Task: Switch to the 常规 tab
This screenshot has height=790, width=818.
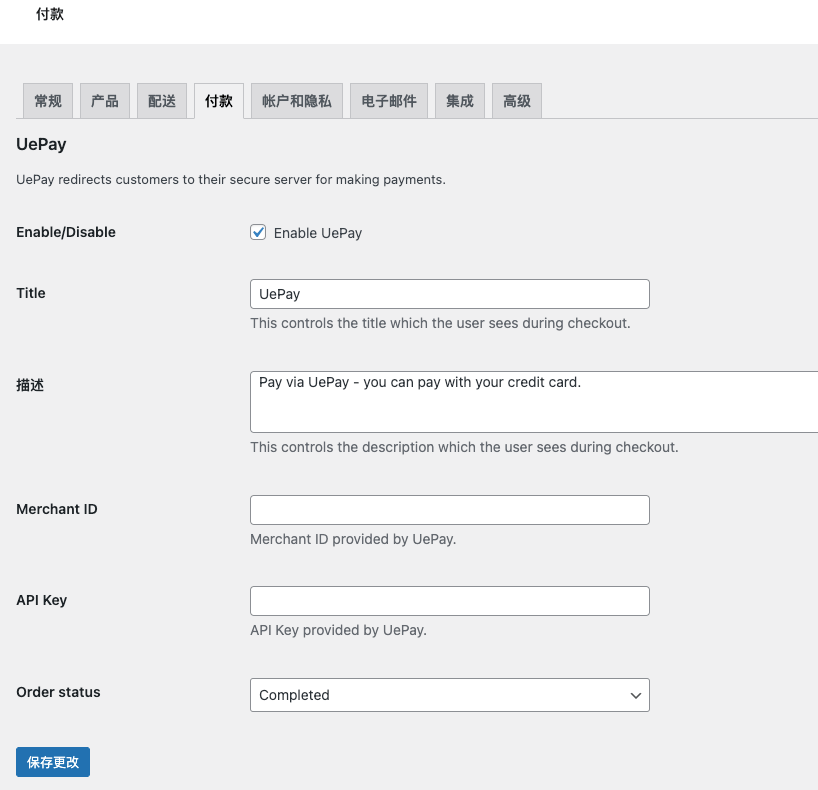Action: pos(48,101)
